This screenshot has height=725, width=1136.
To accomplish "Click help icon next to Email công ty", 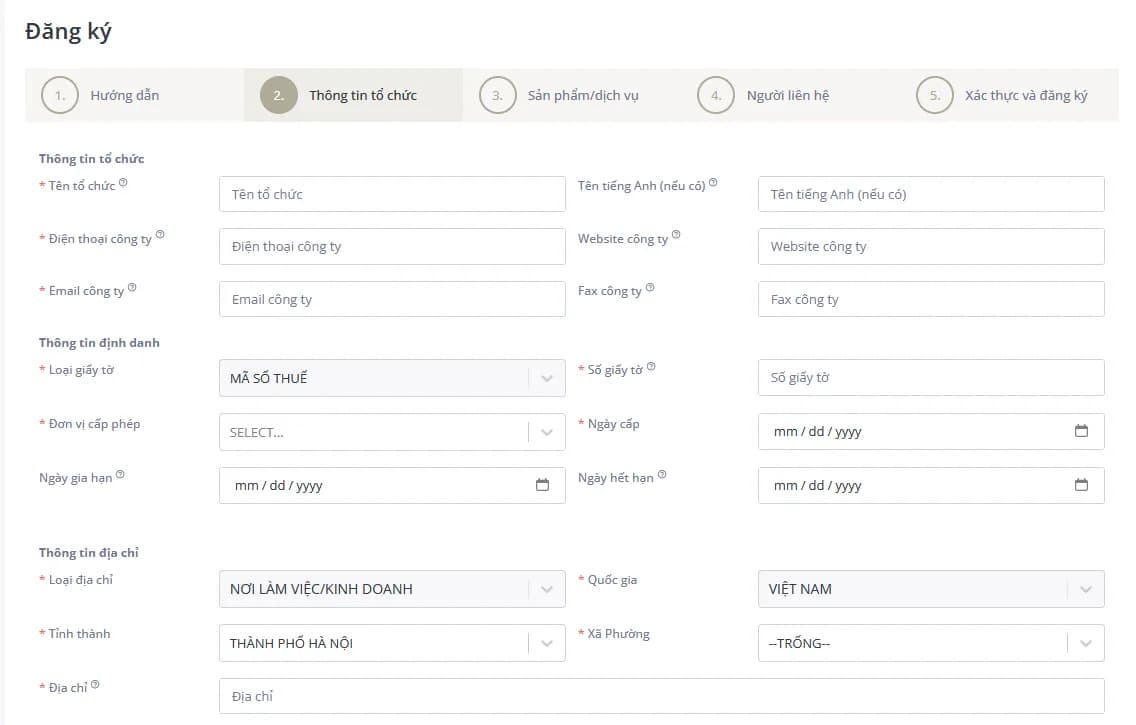I will [132, 288].
